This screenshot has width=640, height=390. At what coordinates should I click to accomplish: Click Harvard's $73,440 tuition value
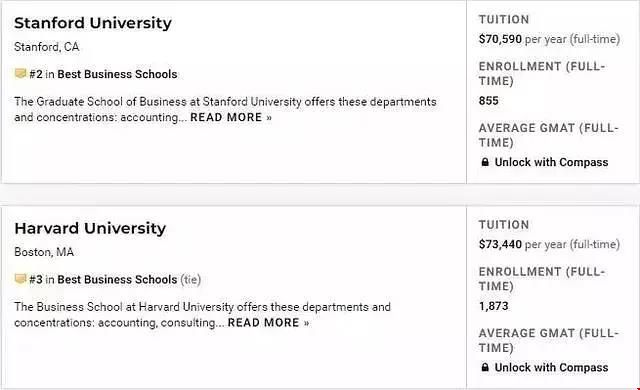[x=500, y=244]
